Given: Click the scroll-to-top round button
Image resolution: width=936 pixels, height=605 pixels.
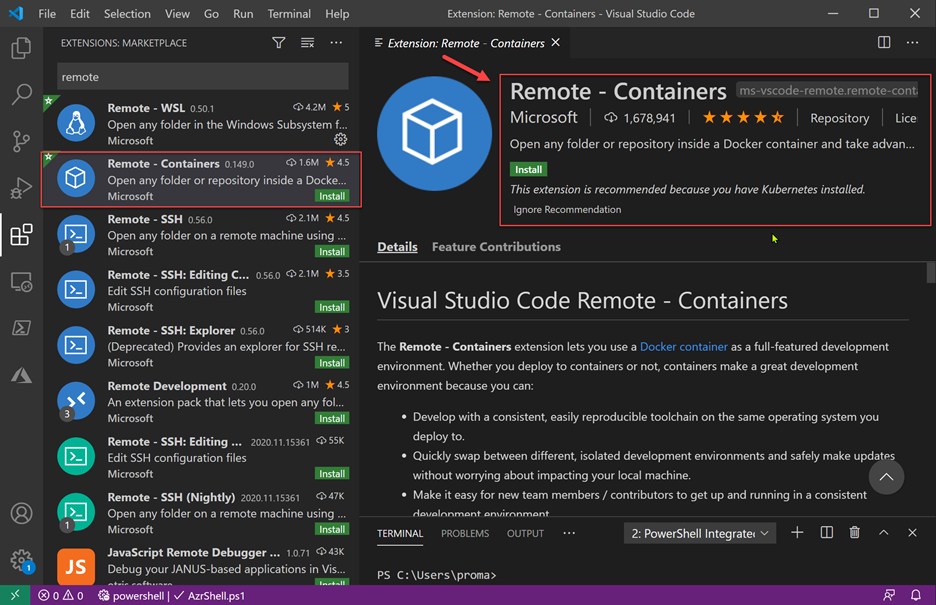Looking at the screenshot, I should (x=886, y=477).
